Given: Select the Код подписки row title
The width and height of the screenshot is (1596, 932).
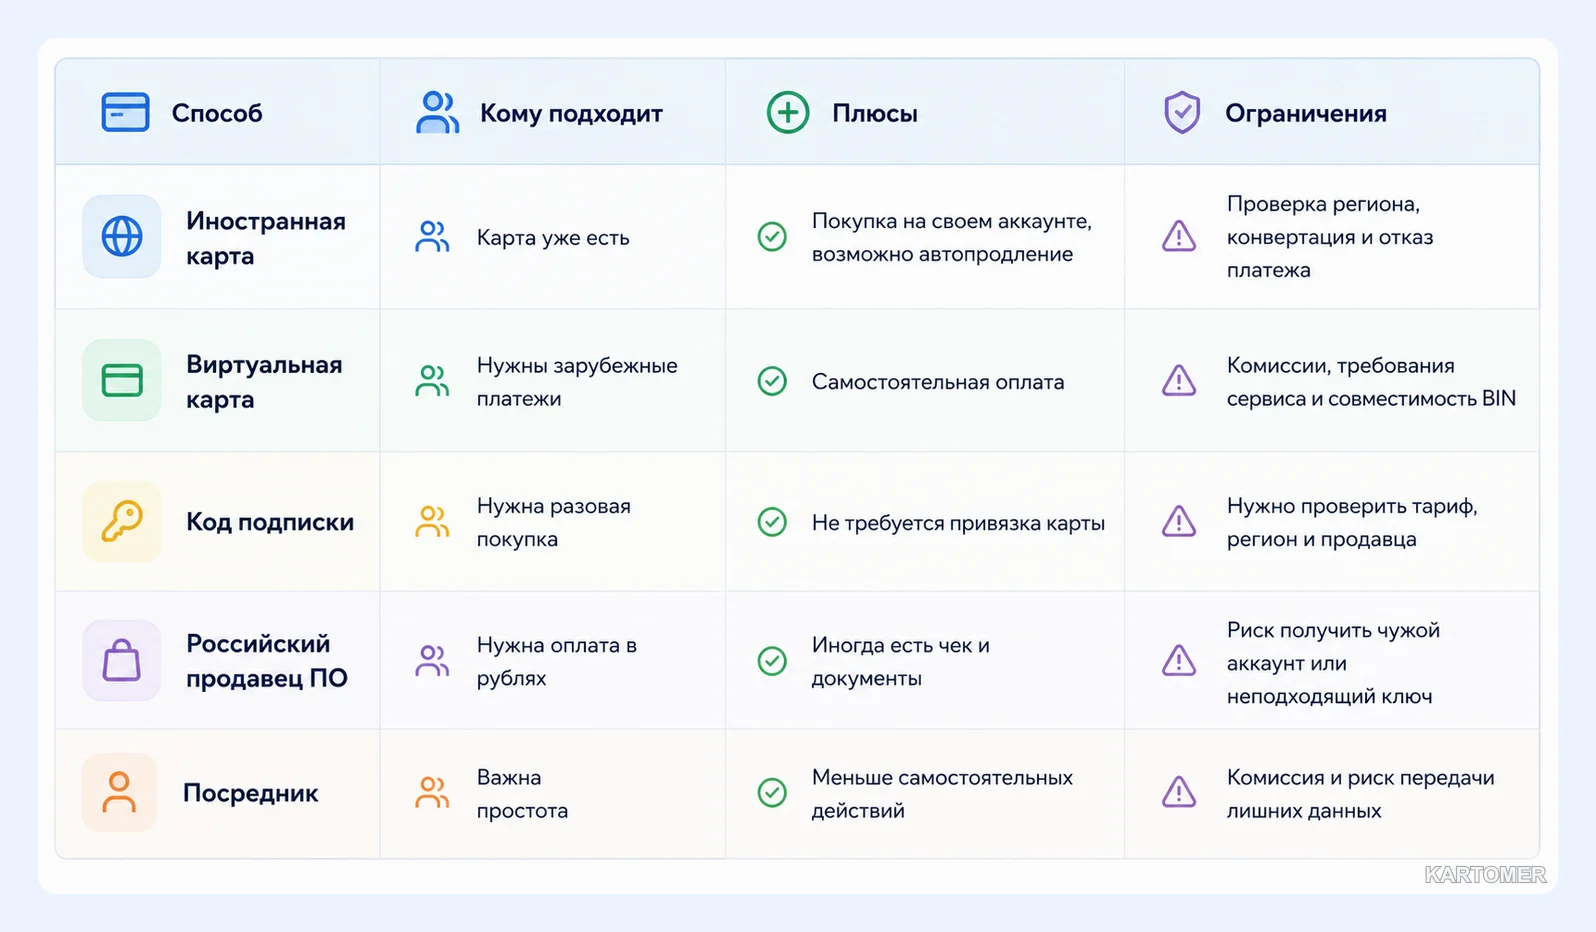Looking at the screenshot, I should pos(270,522).
